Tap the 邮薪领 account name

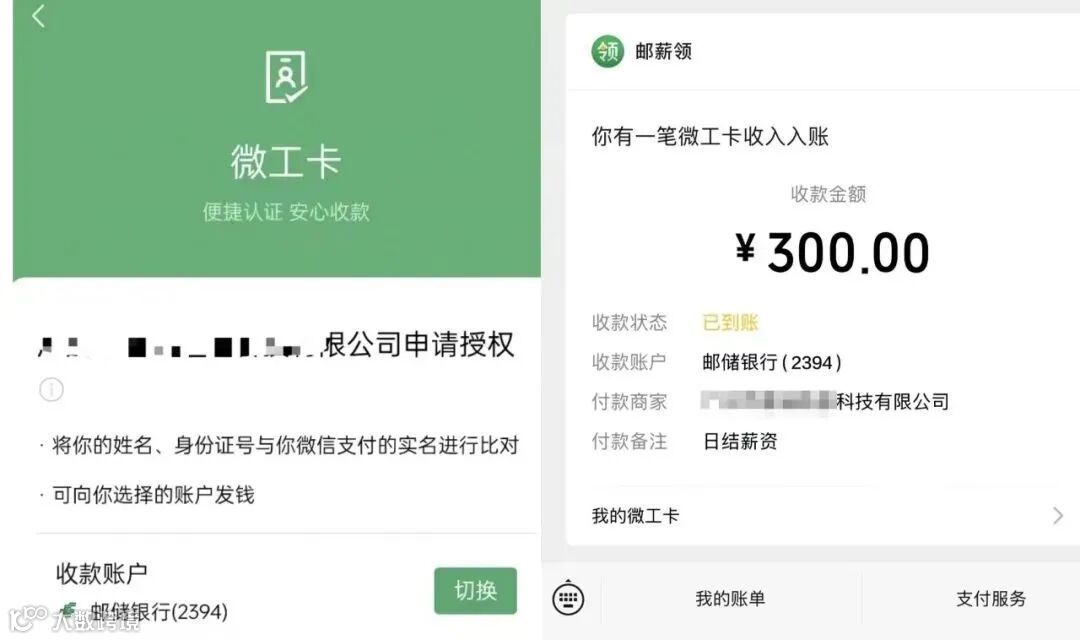point(663,52)
